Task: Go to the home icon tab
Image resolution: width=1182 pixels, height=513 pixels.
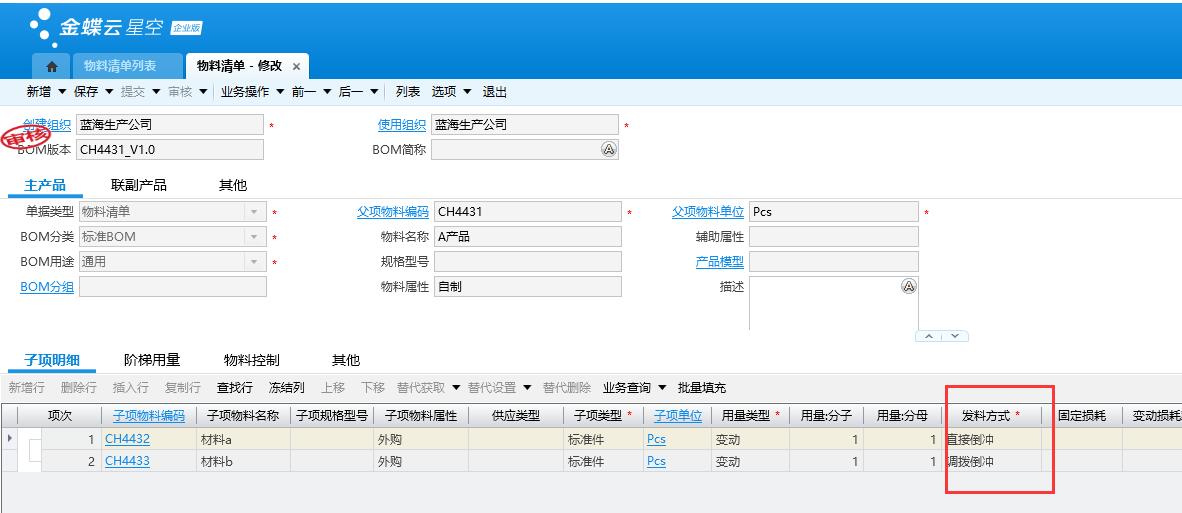Action: pos(51,66)
